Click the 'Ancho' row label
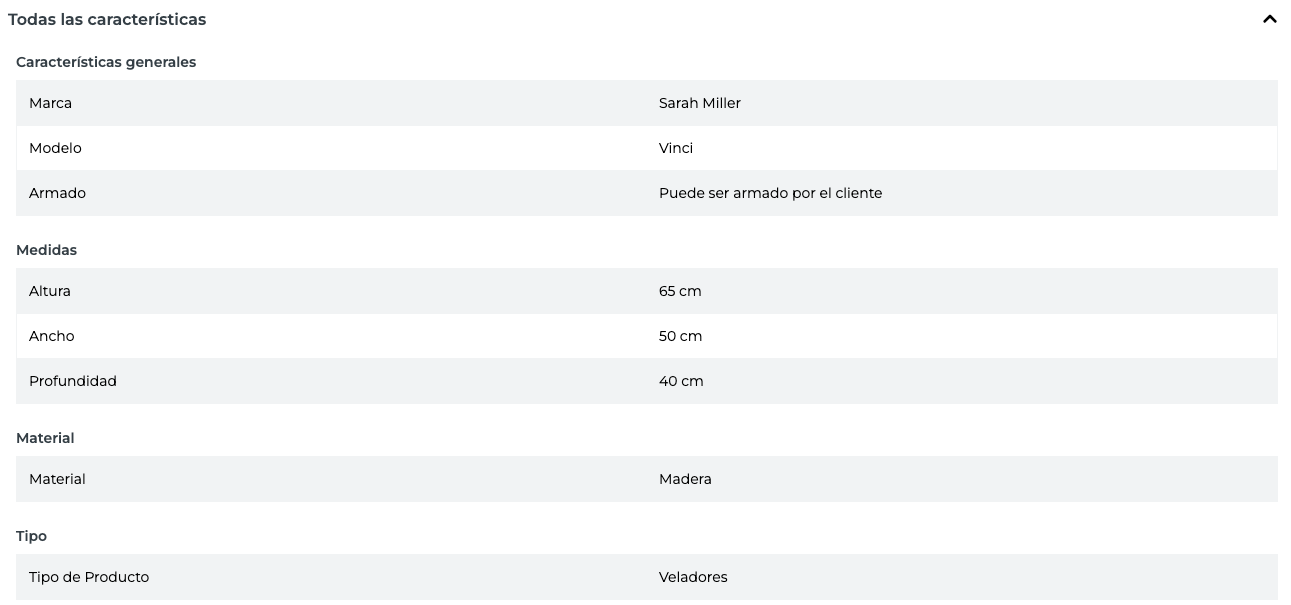 click(x=52, y=336)
